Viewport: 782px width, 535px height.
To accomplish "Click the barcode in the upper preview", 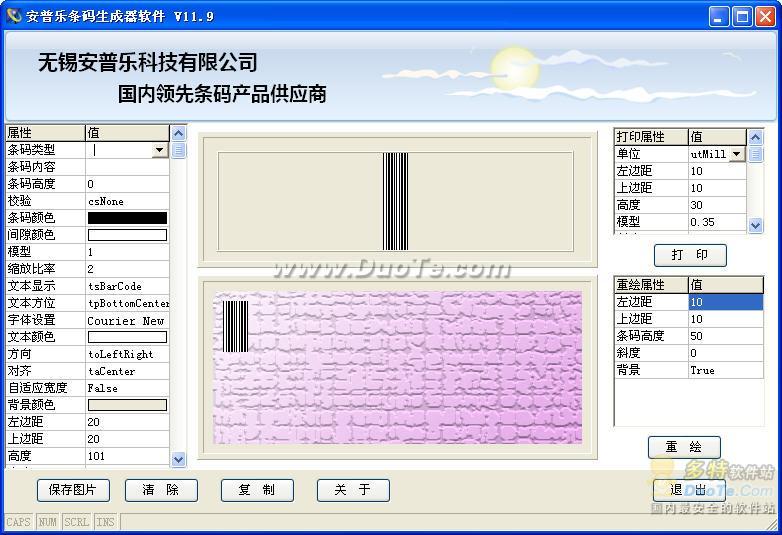I will 395,201.
